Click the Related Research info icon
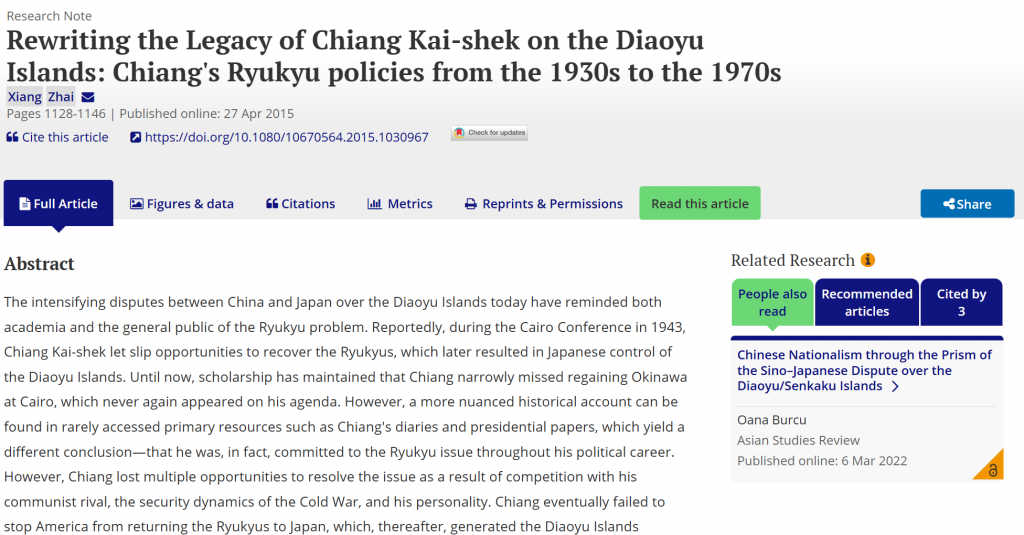The width and height of the screenshot is (1024, 535). pyautogui.click(x=868, y=260)
